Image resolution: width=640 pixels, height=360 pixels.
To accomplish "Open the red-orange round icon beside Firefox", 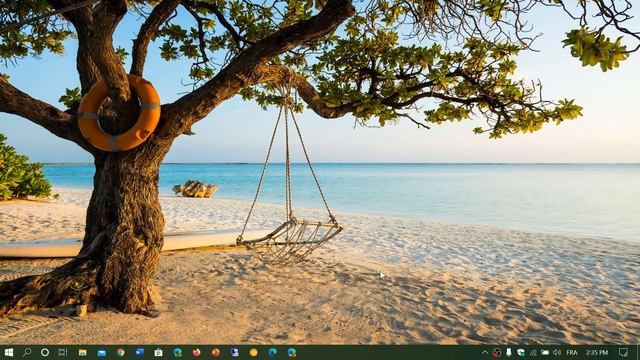I will coord(216,352).
